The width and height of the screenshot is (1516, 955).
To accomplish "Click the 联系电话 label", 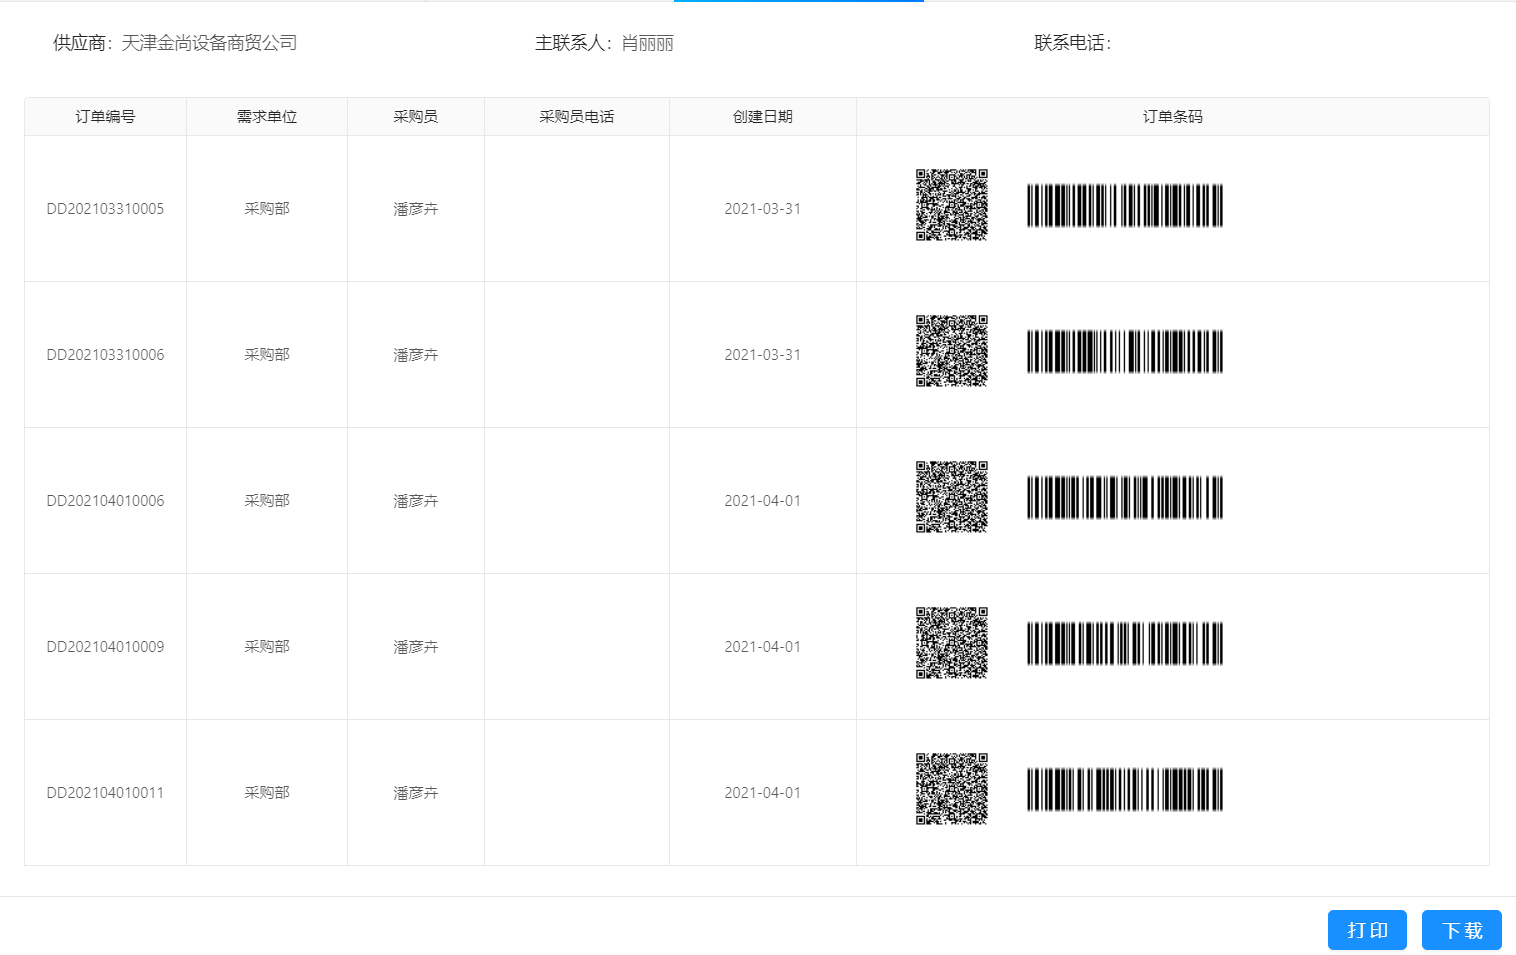I will click(x=1073, y=43).
